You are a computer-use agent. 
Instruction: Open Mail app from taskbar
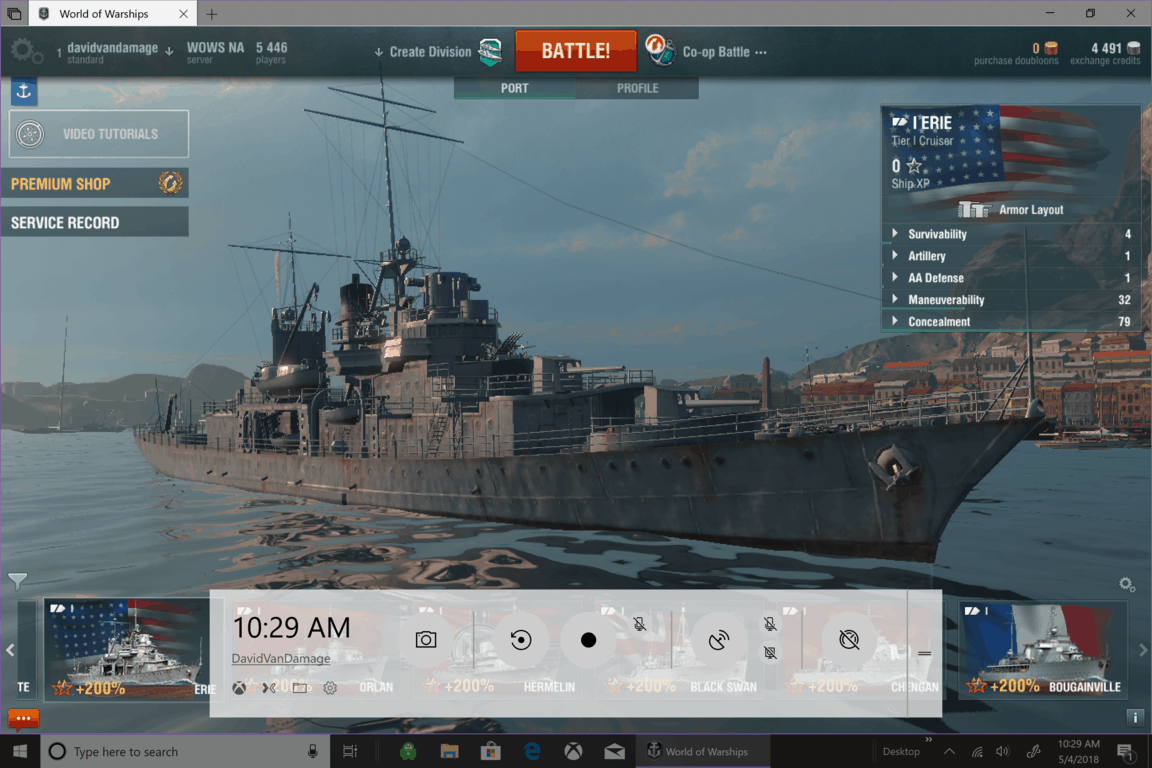click(614, 751)
